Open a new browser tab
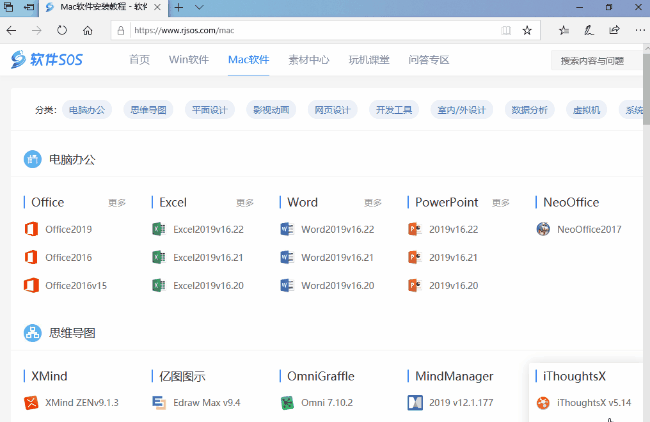650x422 pixels. point(179,7)
